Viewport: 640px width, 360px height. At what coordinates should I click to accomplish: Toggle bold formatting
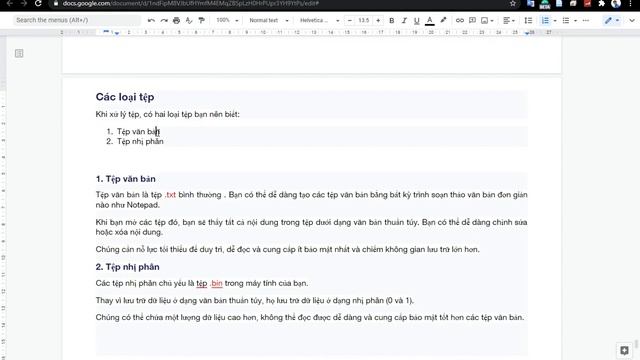click(x=391, y=20)
